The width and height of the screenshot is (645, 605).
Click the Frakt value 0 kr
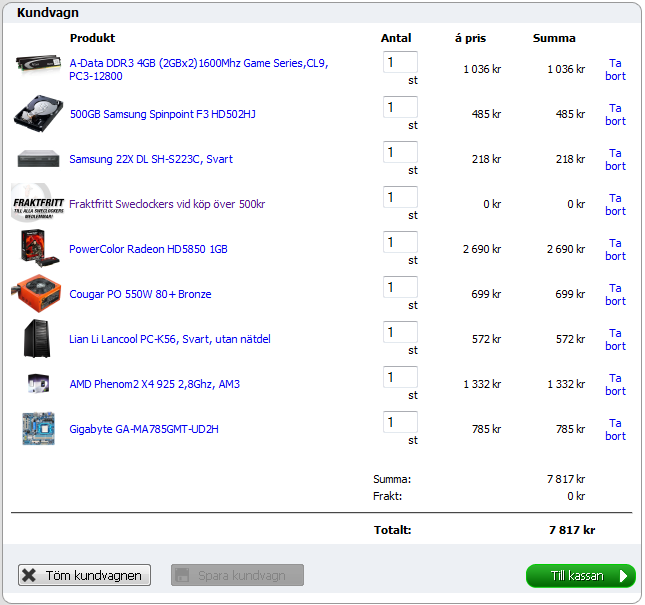(x=576, y=496)
